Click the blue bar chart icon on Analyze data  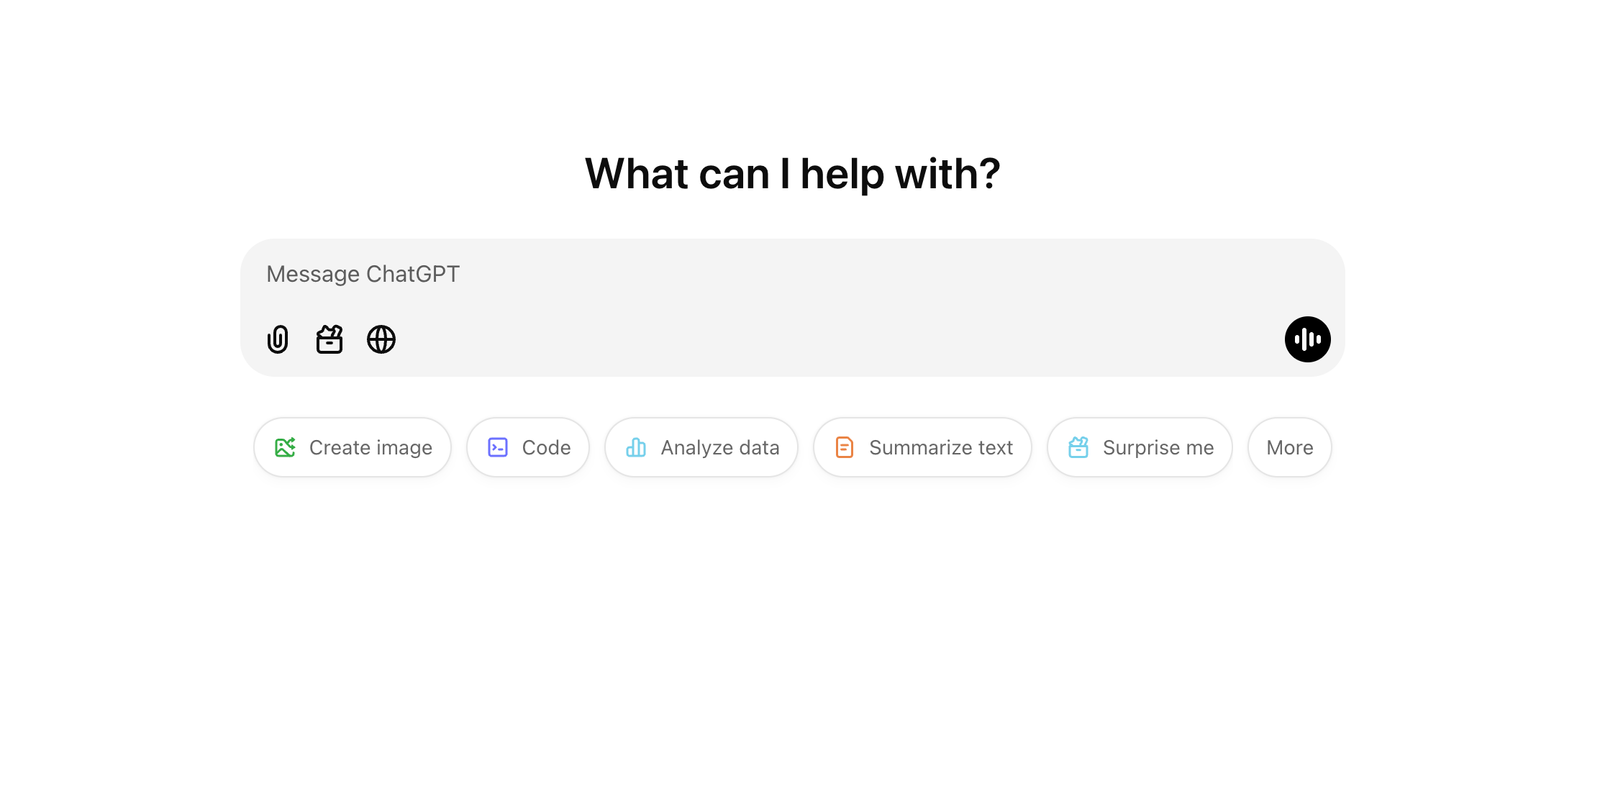636,448
